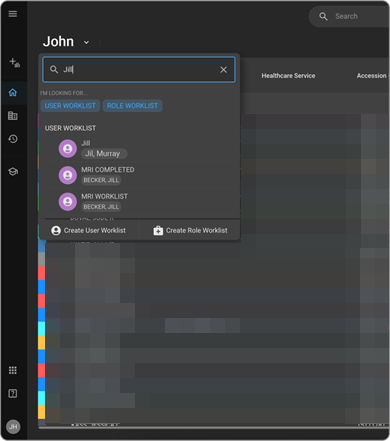
Task: Click the magnifier icon in top Search
Action: tap(323, 16)
